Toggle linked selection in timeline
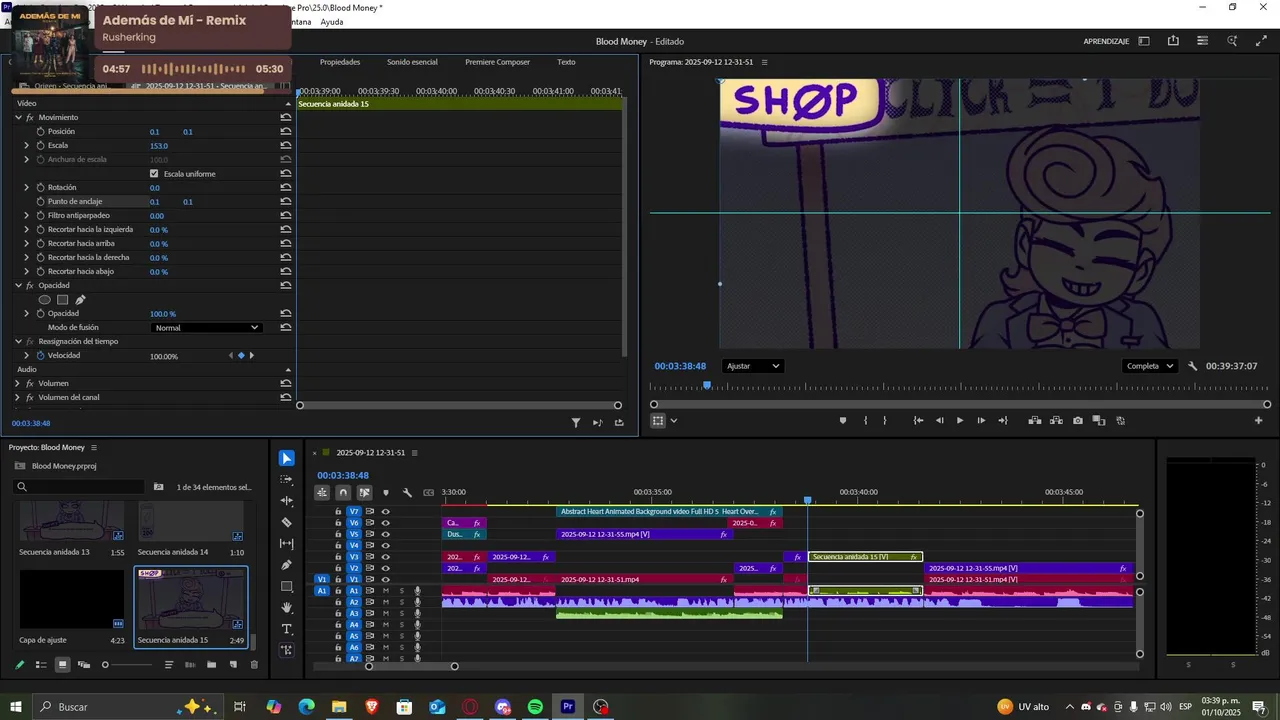This screenshot has width=1280, height=720. point(364,492)
